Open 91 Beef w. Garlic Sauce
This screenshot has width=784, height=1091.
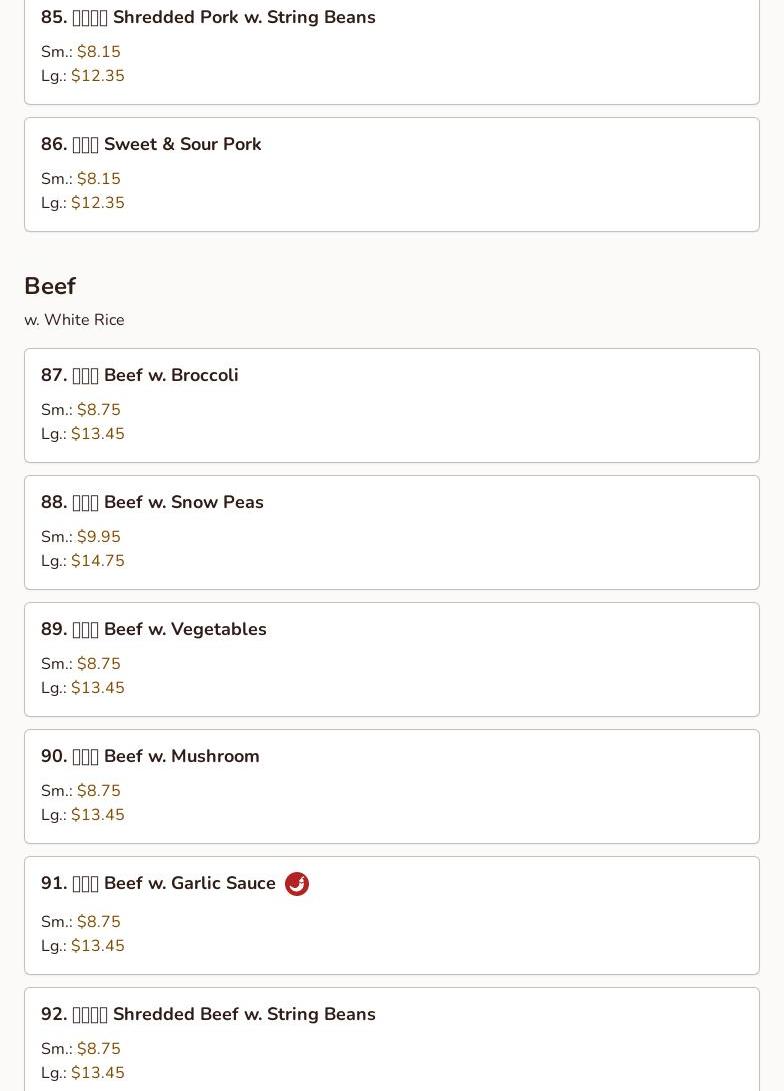pyautogui.click(x=158, y=884)
